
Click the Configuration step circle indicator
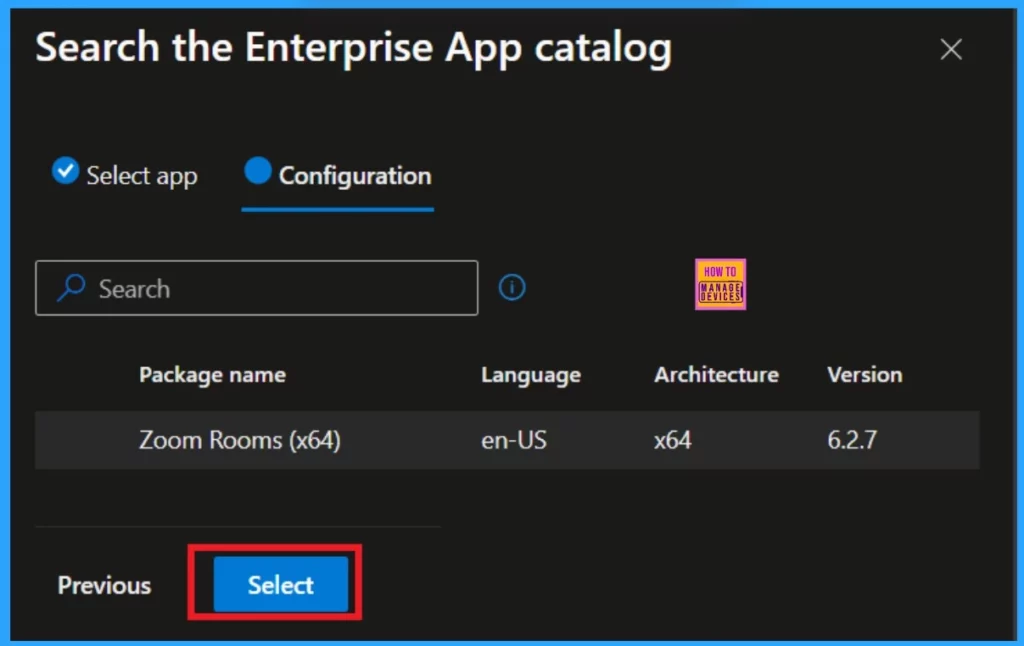pos(258,170)
